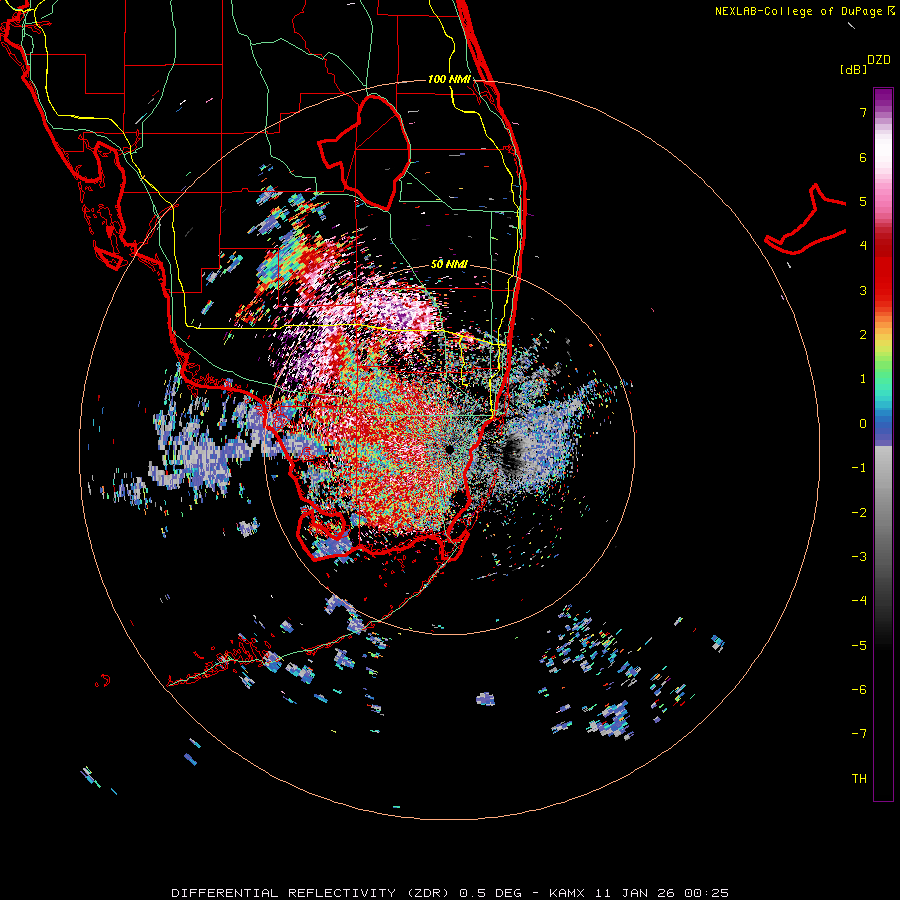
Task: Click the -5 dB scale tick label
Action: click(859, 646)
